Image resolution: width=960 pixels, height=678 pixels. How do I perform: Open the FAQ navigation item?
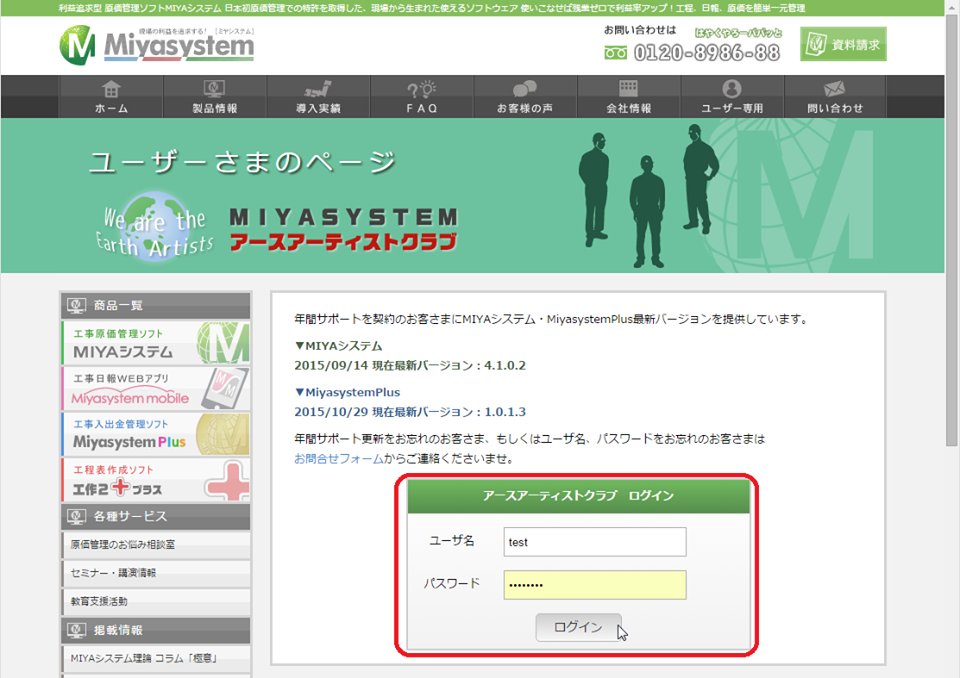coord(421,97)
